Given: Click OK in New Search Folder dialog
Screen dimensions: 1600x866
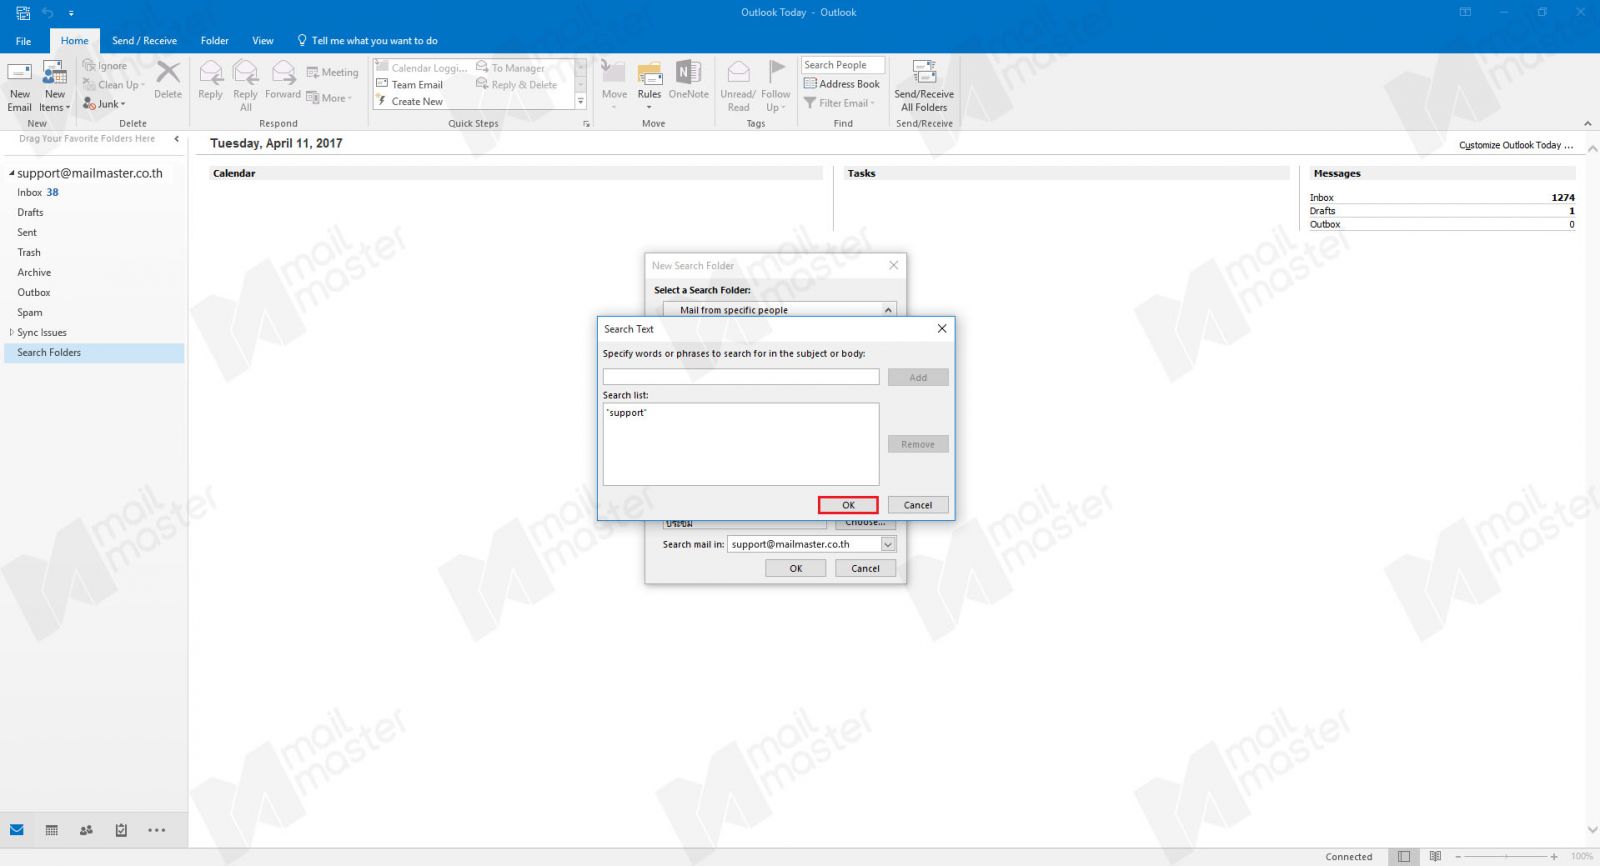Looking at the screenshot, I should click(x=796, y=568).
